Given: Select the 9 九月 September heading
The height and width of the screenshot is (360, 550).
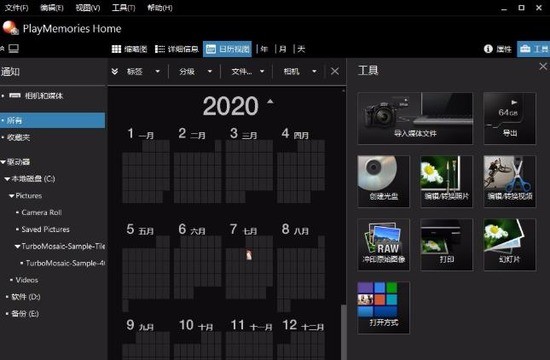Looking at the screenshot, I should [x=140, y=325].
